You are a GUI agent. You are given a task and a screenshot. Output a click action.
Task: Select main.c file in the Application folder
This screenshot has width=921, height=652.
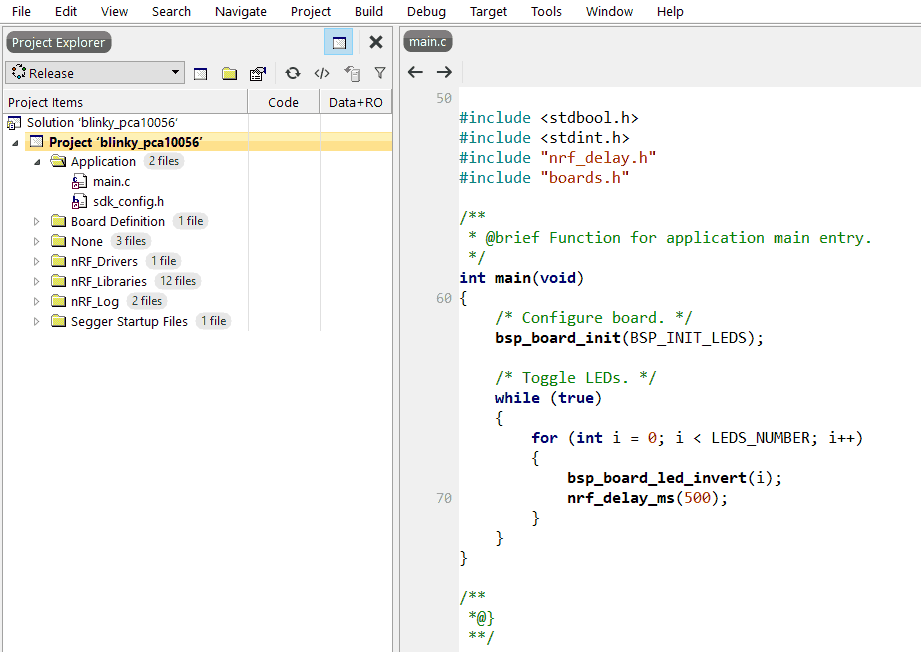coord(111,181)
